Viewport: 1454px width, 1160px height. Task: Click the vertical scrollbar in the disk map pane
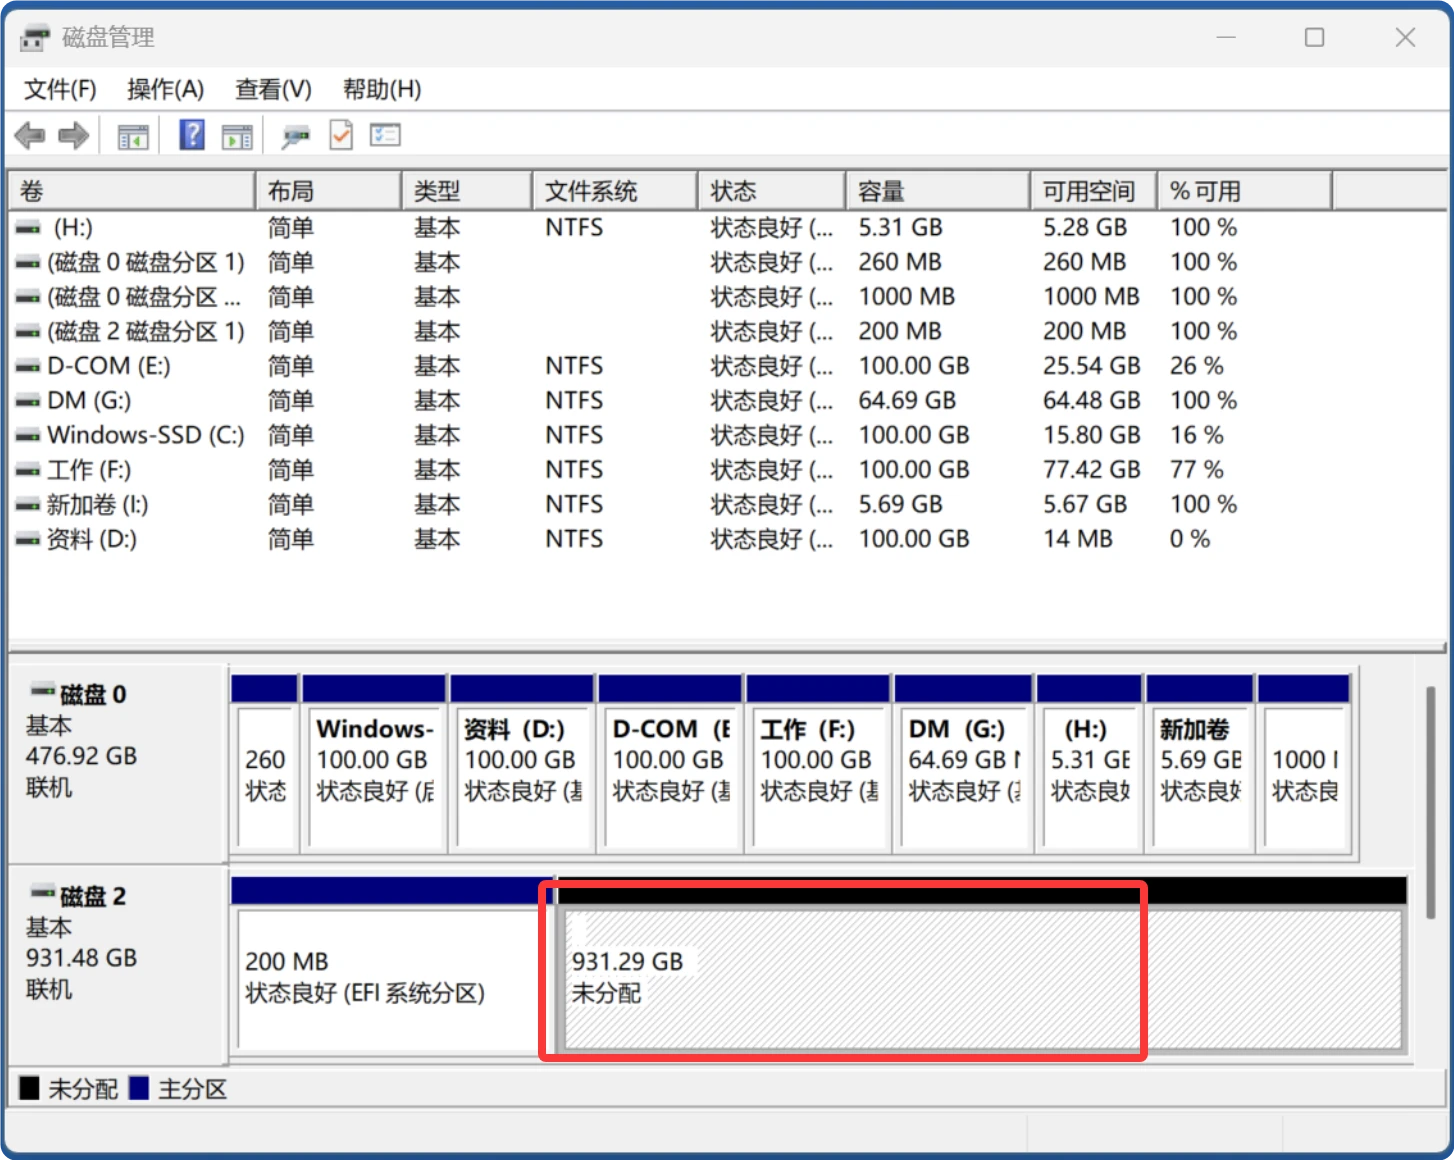click(1431, 803)
